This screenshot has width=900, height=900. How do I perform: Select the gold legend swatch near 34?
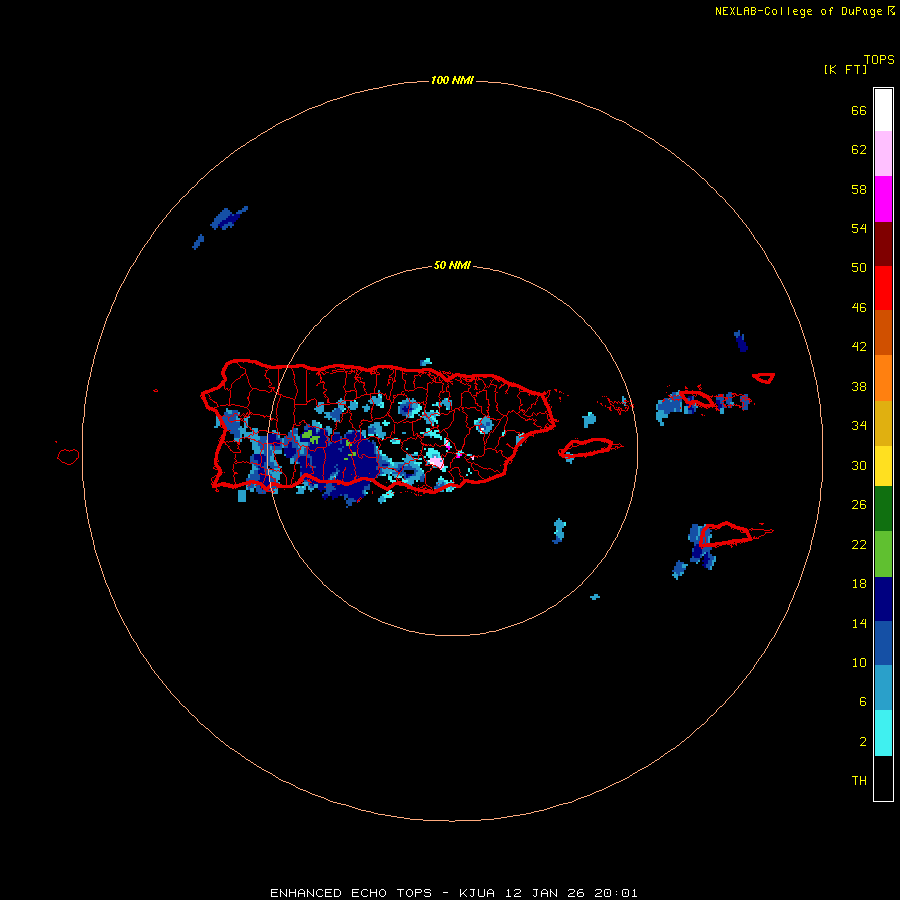pos(883,423)
